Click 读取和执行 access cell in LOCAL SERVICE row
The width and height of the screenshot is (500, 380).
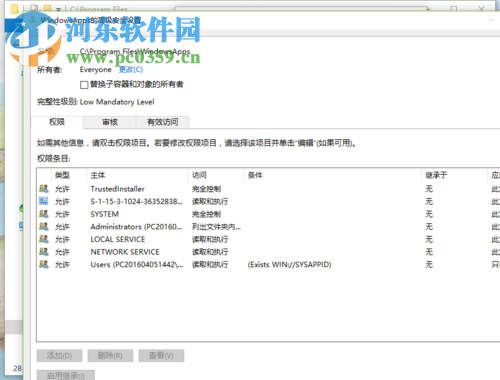coord(210,239)
